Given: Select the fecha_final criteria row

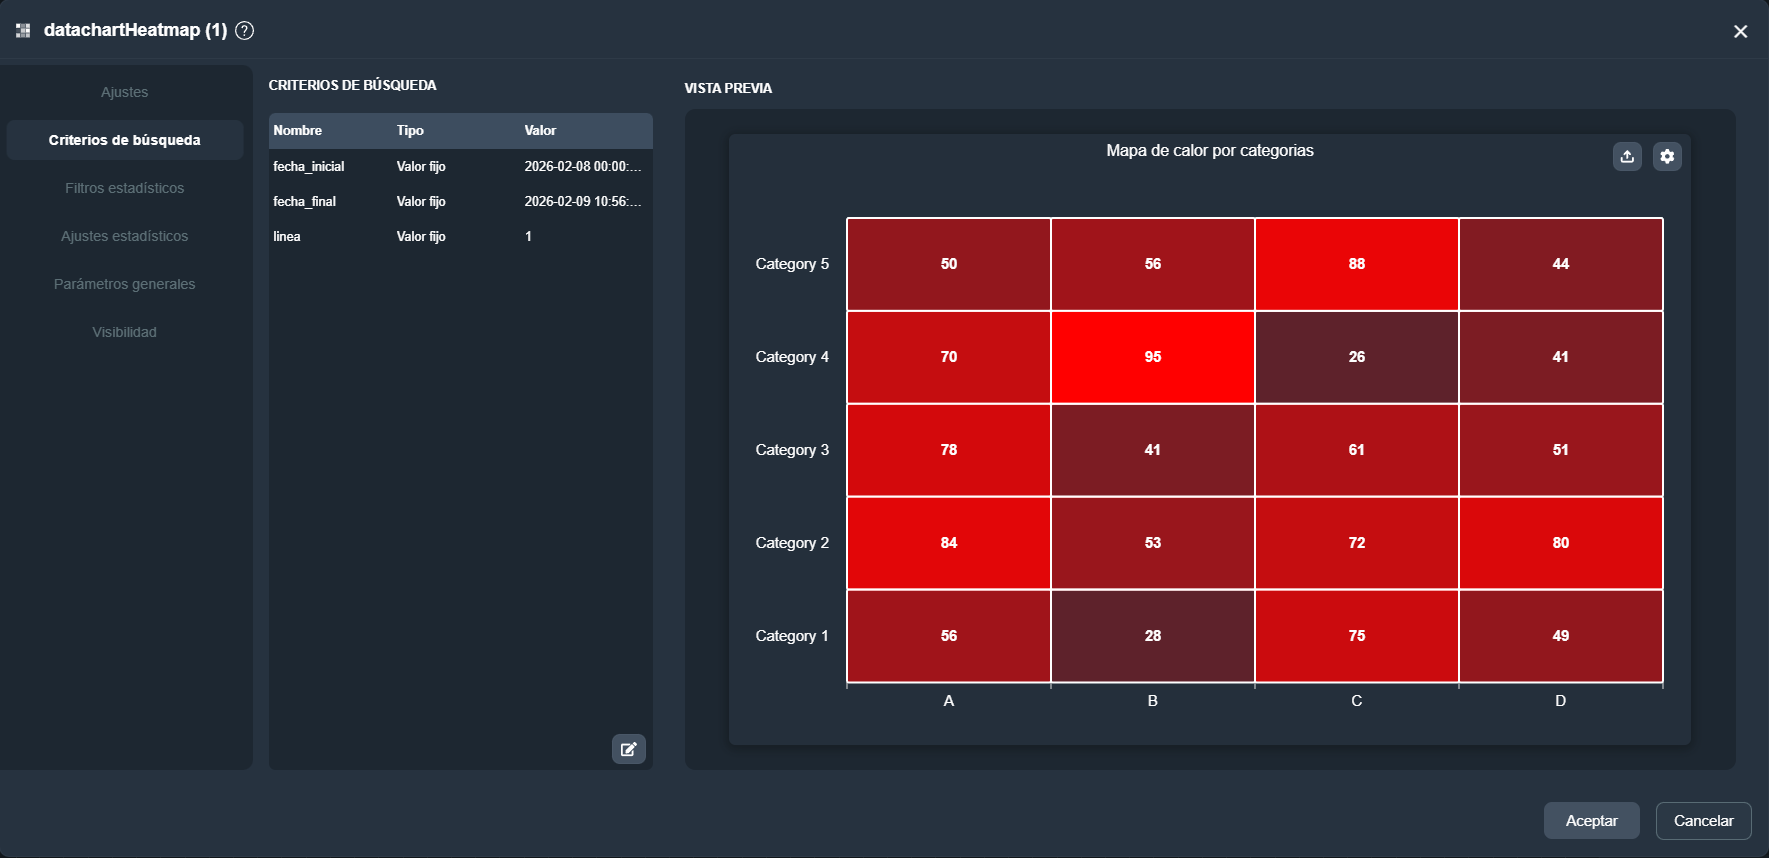Looking at the screenshot, I should point(460,202).
